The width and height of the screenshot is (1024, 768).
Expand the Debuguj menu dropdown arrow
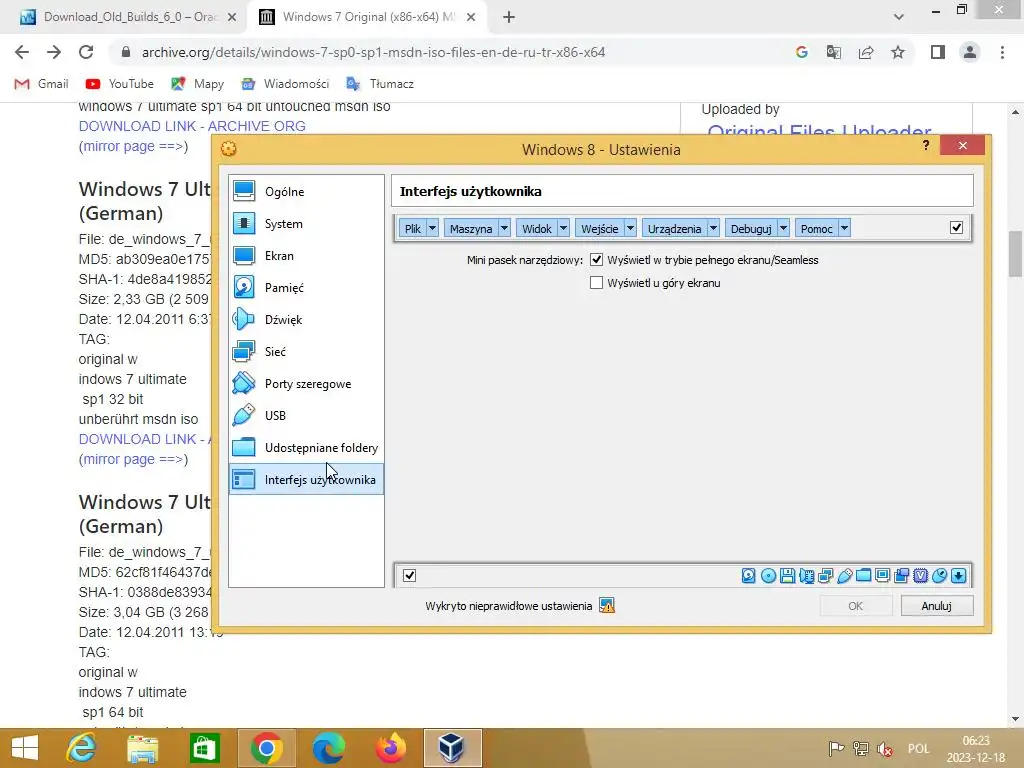[x=784, y=229]
